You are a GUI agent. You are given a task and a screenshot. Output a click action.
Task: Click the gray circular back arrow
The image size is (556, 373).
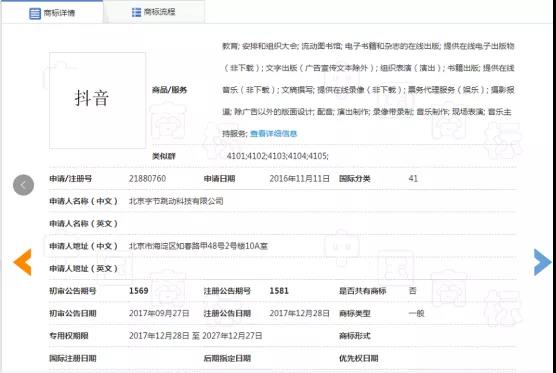(x=23, y=185)
